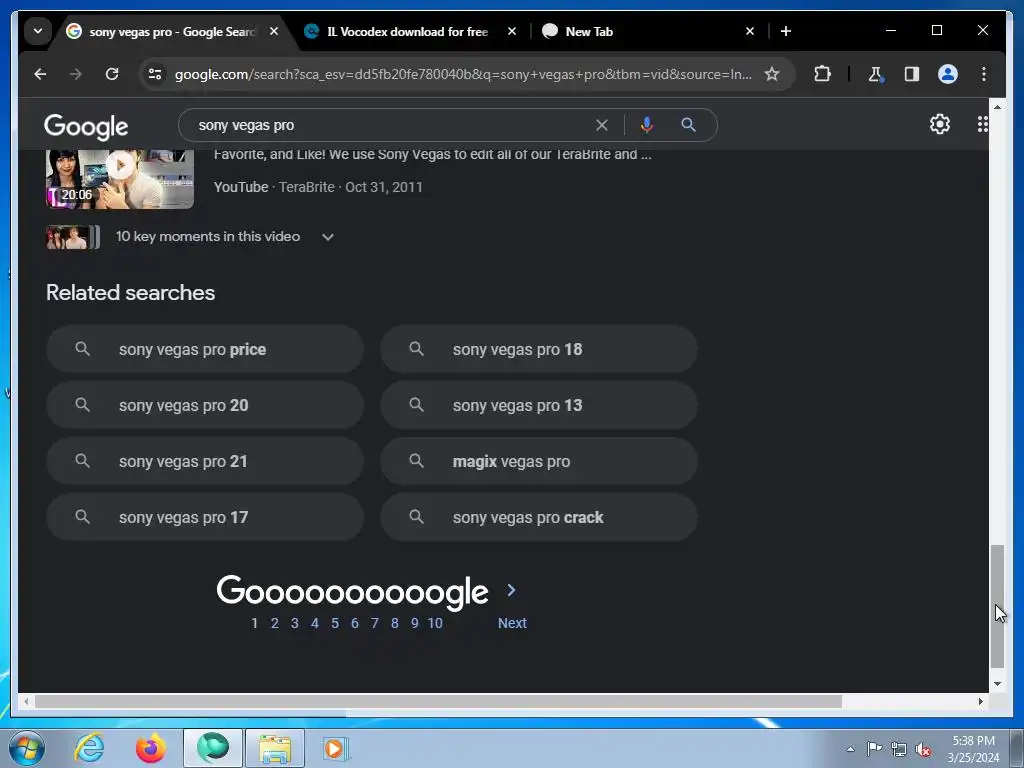The width and height of the screenshot is (1024, 768).
Task: Open the clock showing 5:38 PM
Action: click(x=973, y=749)
